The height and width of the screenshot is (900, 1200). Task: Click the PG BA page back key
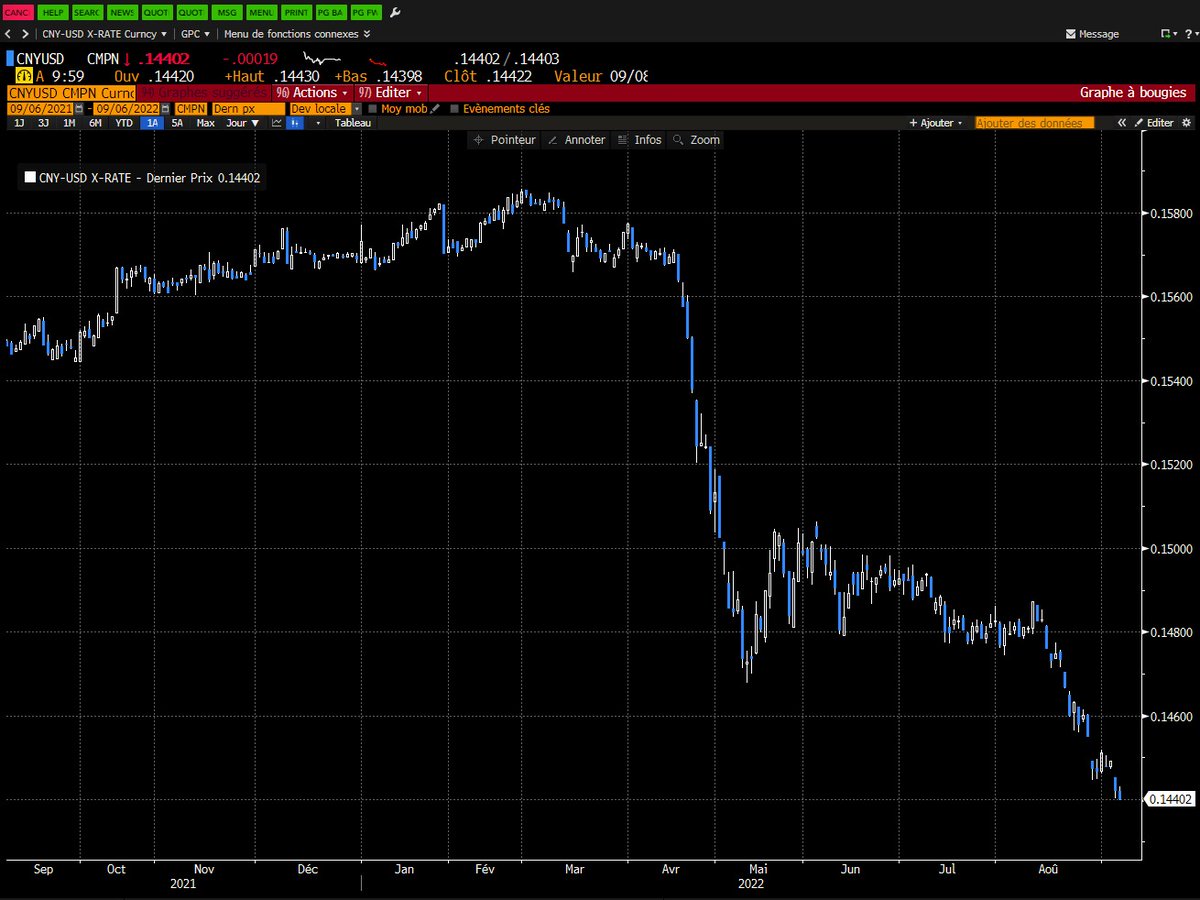click(x=329, y=12)
